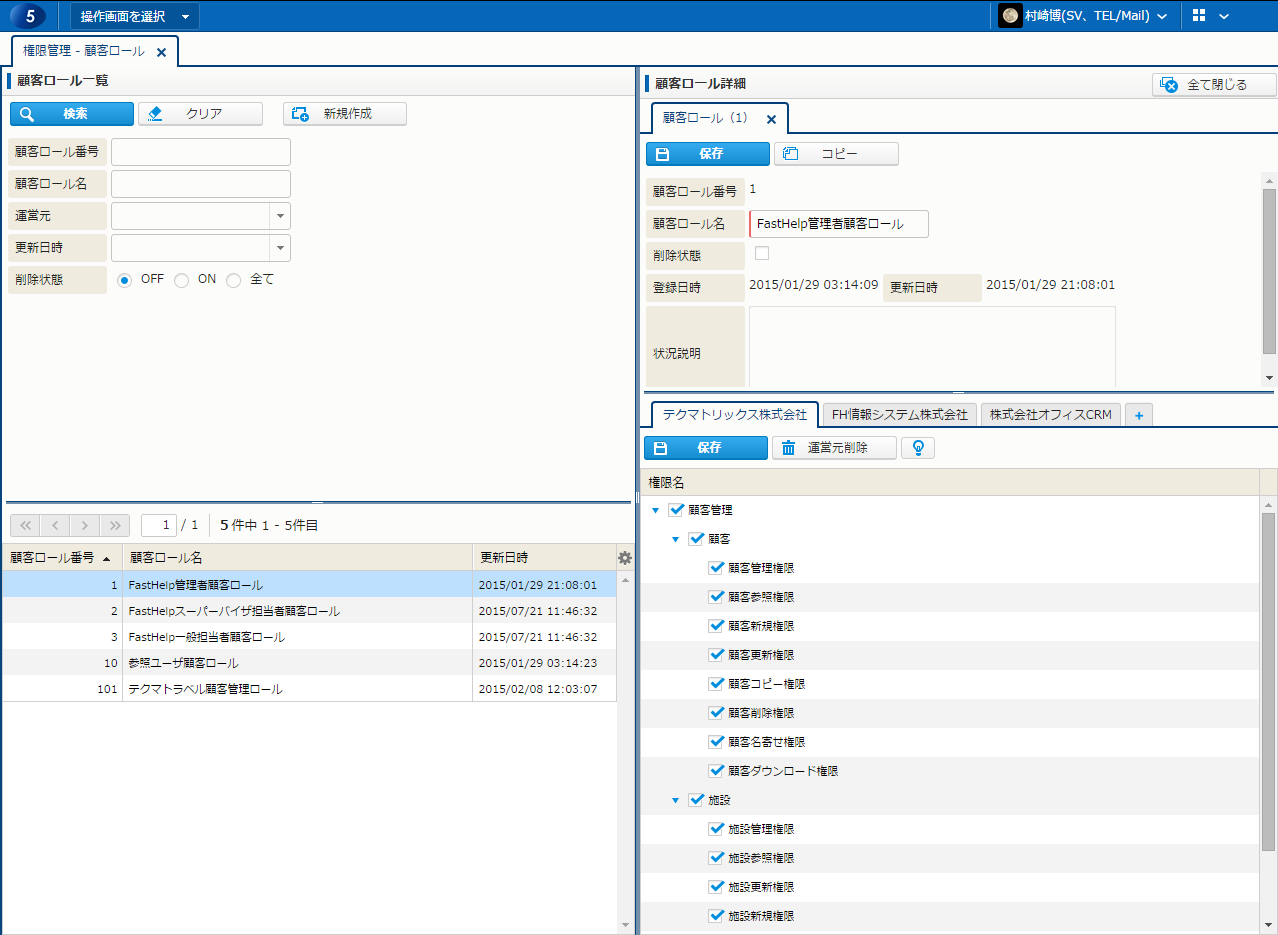This screenshot has height=935, width=1278.
Task: Select the ON radio for 削除状態
Action: (182, 280)
